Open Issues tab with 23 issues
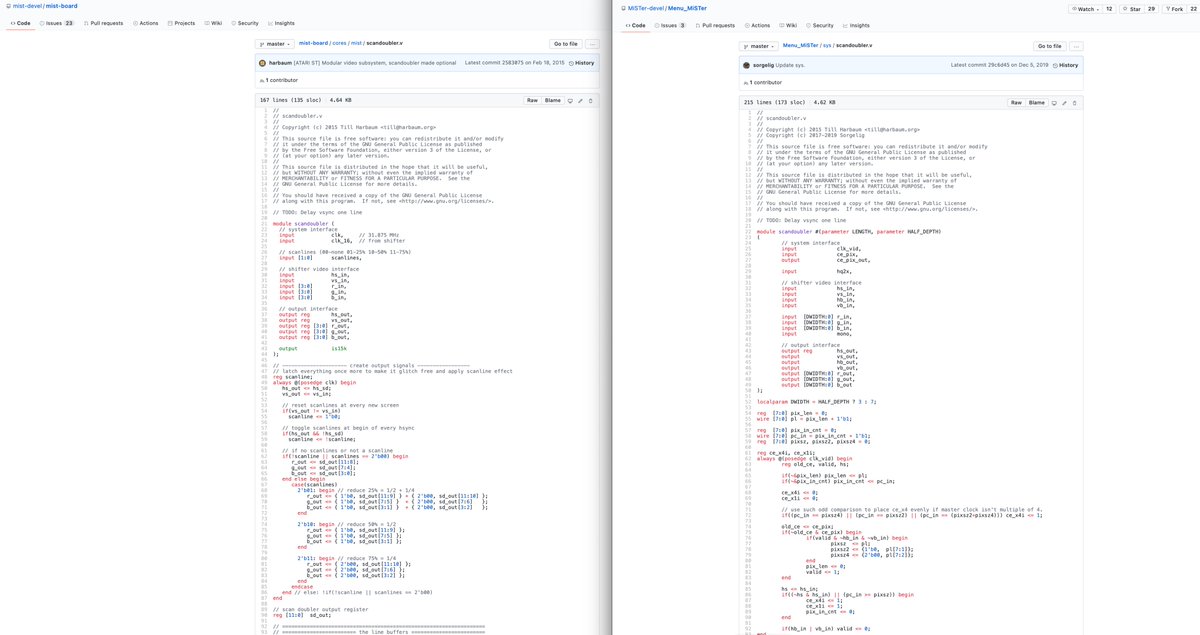The width and height of the screenshot is (1200, 635). tap(56, 22)
